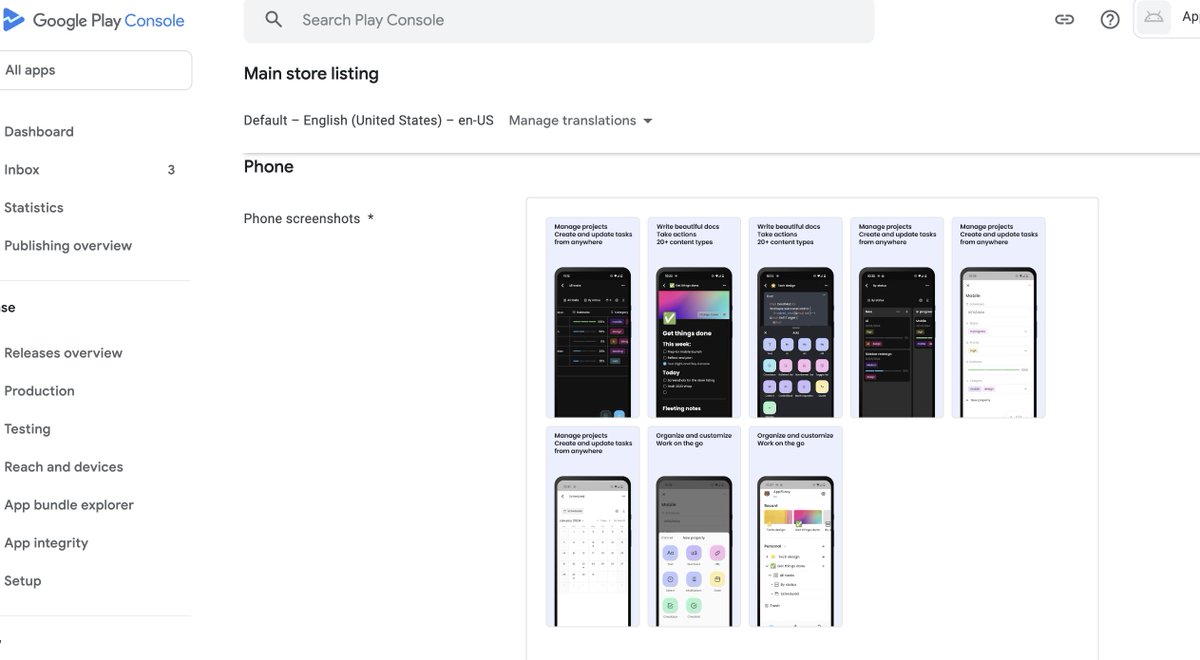Click the Google Play Console logo

(x=94, y=20)
